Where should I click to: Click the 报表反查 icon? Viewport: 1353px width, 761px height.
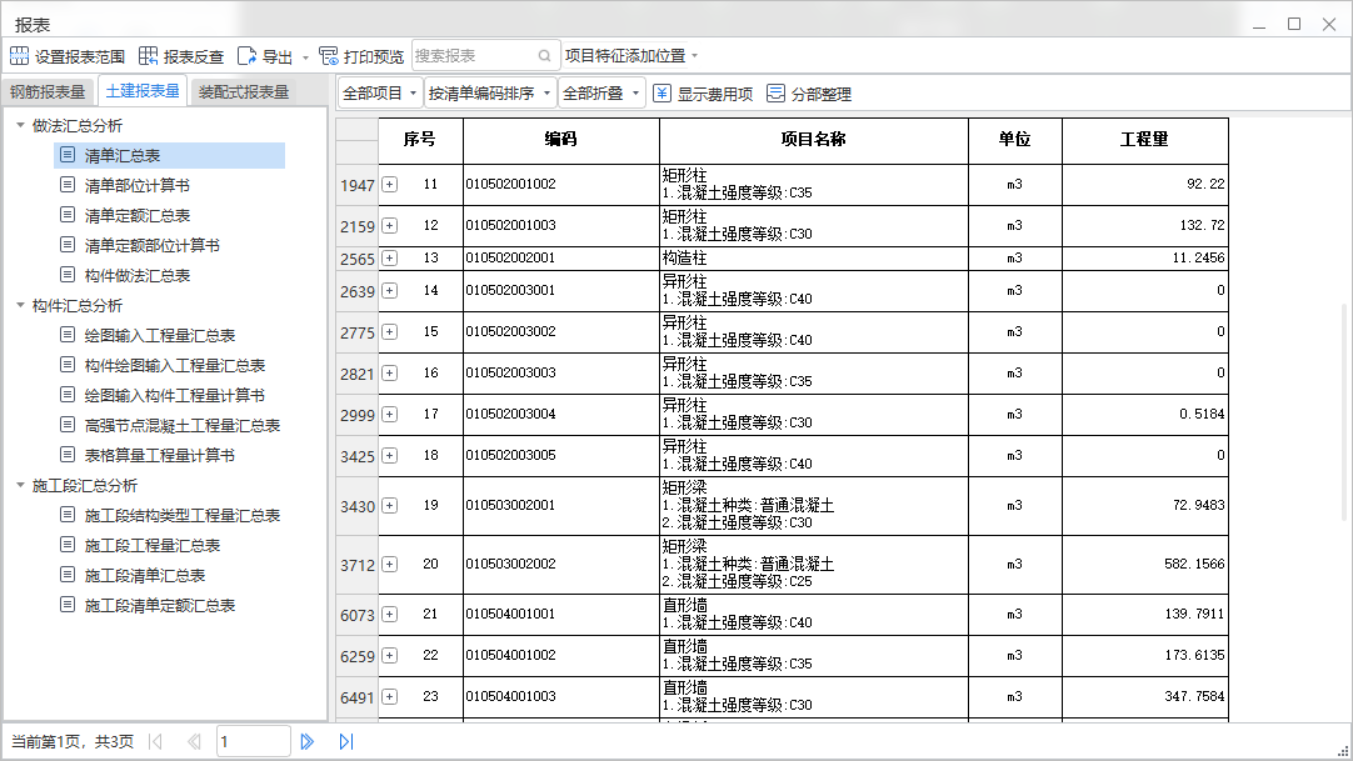148,56
